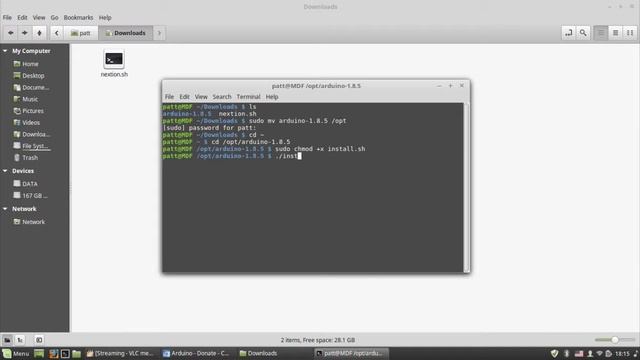Go forward with the forward arrow
640x360 pixels.
(x=25, y=33)
